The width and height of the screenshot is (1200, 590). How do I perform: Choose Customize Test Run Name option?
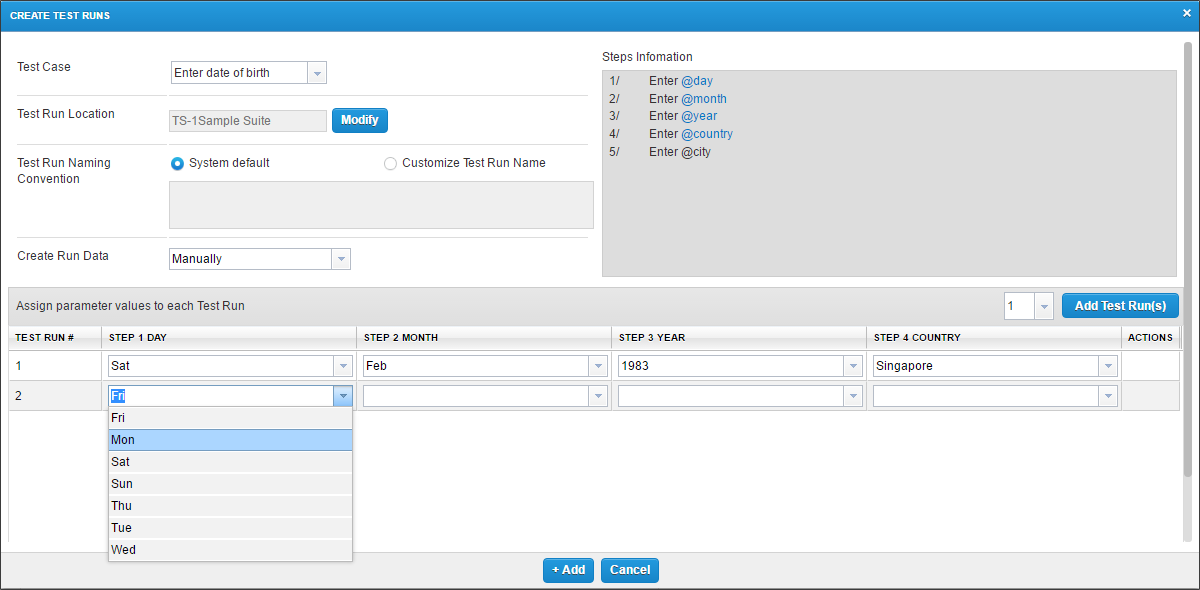[390, 163]
